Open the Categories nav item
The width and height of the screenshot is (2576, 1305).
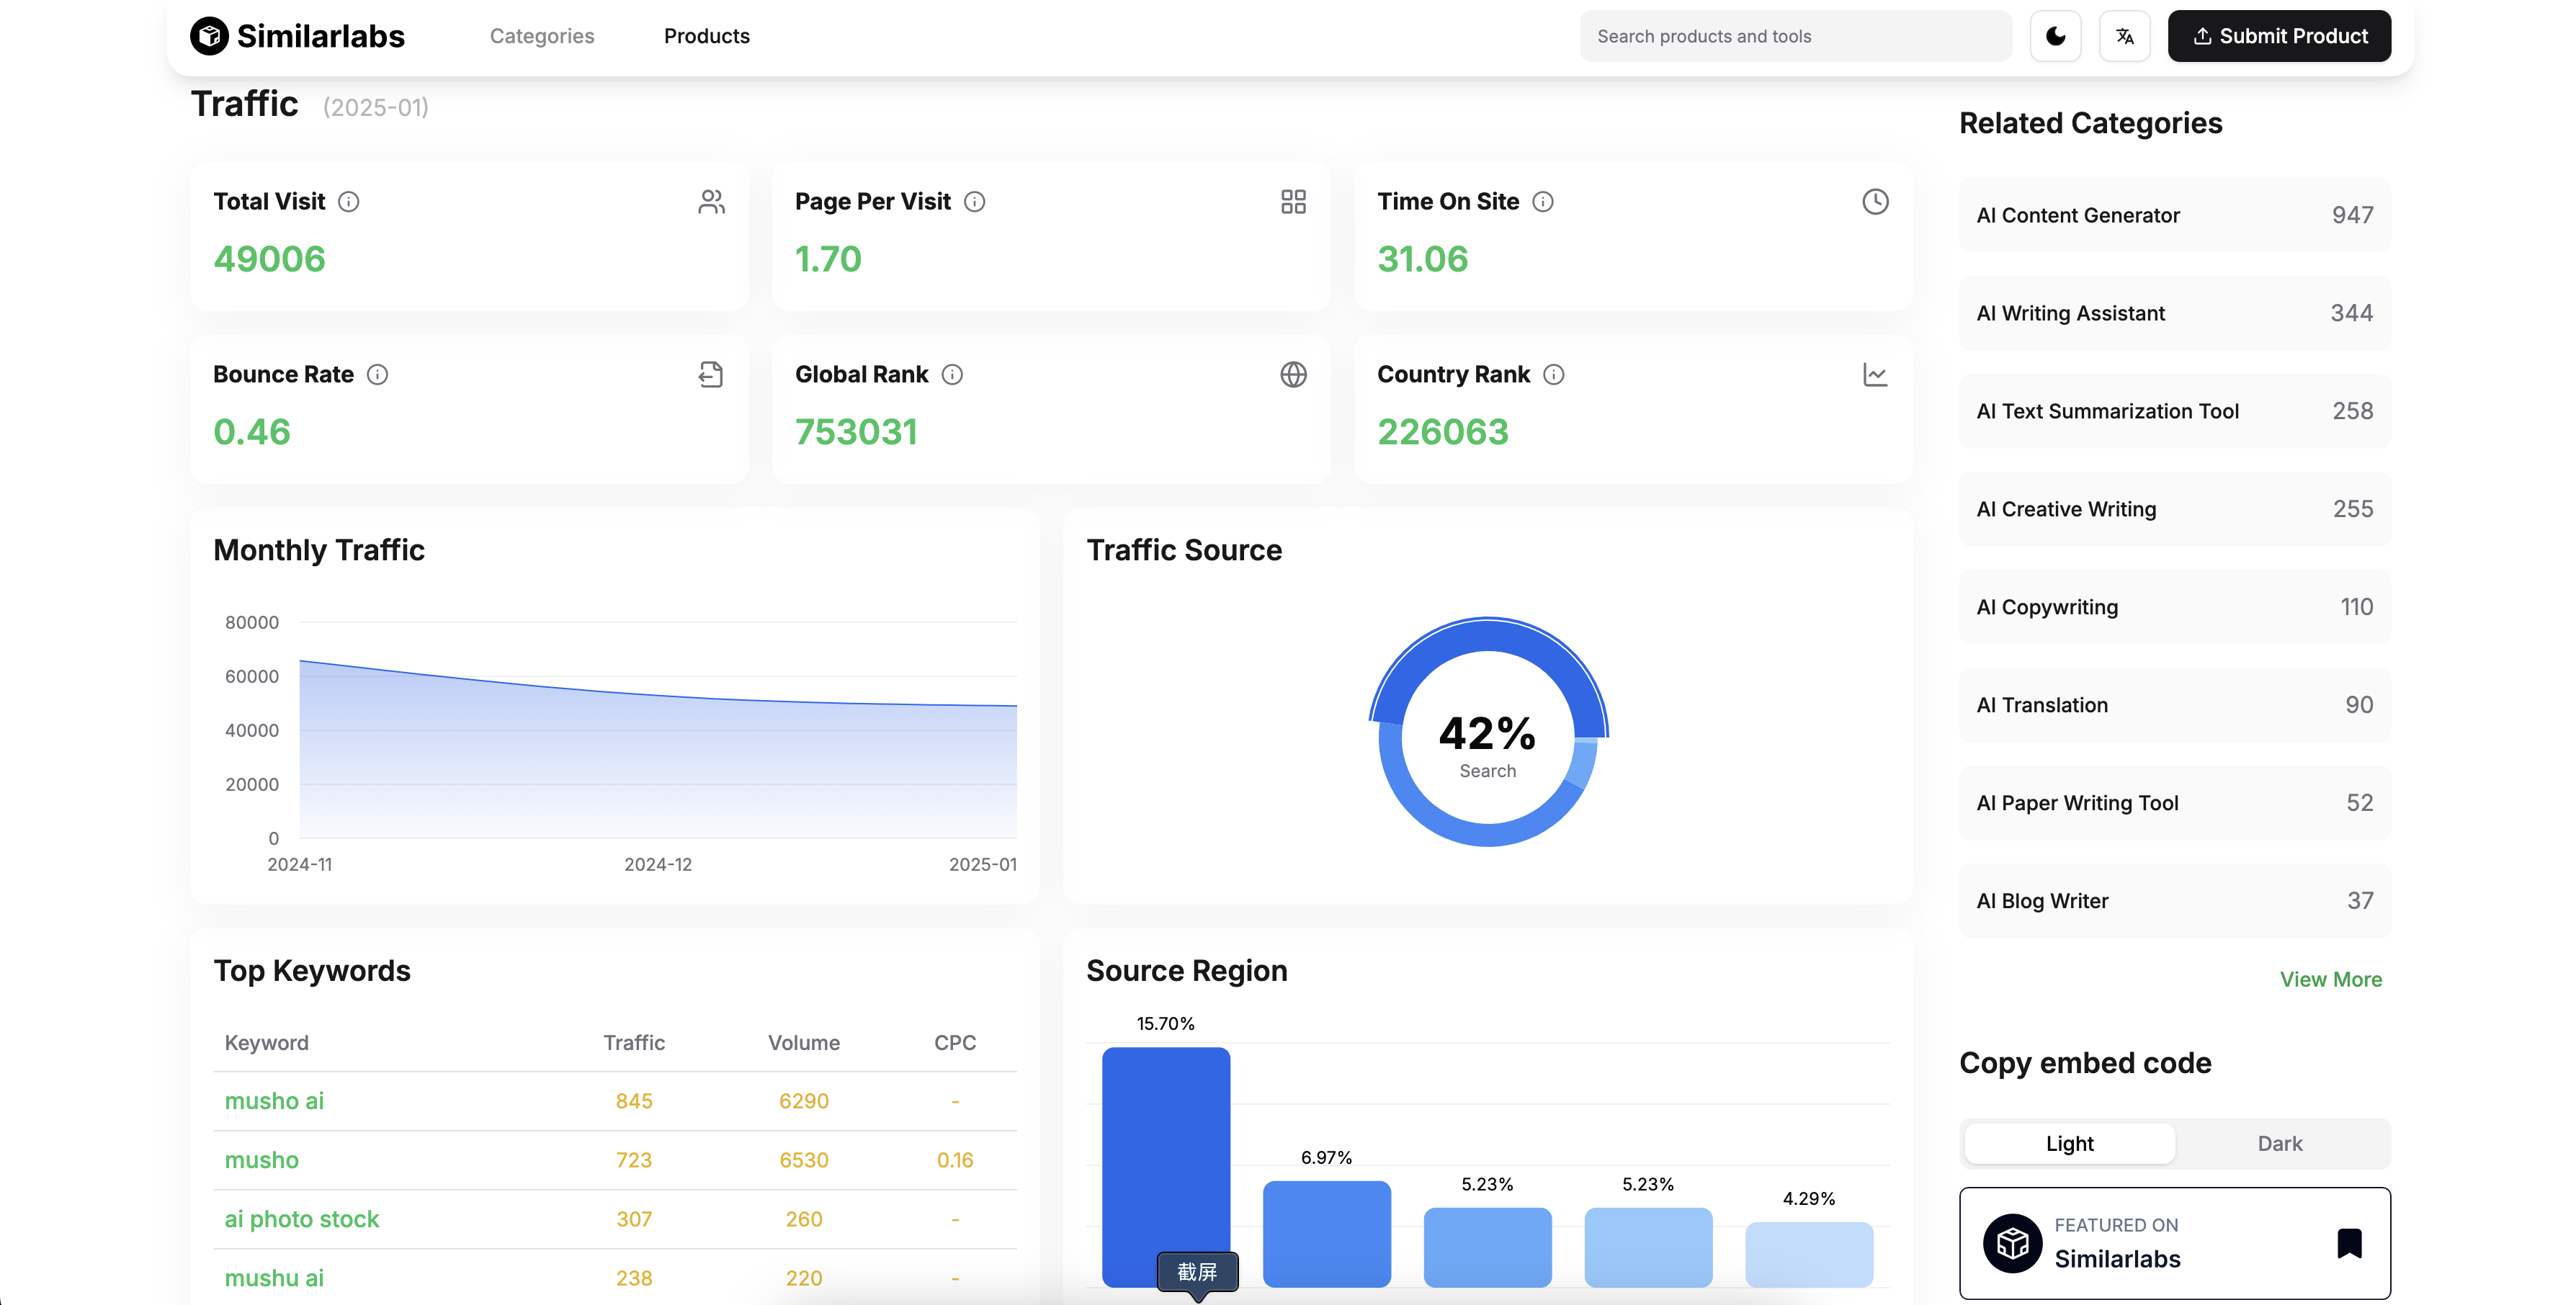[x=542, y=36]
